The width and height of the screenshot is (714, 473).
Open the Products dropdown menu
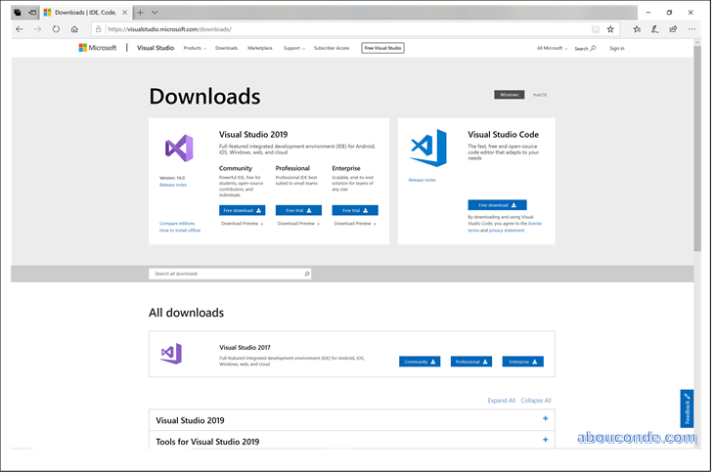click(x=194, y=48)
